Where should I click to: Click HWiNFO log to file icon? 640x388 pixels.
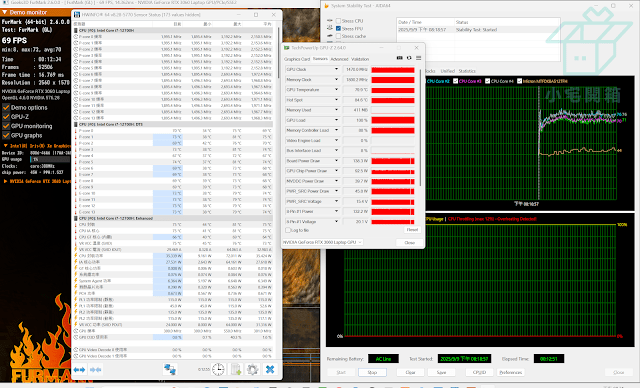tap(236, 370)
